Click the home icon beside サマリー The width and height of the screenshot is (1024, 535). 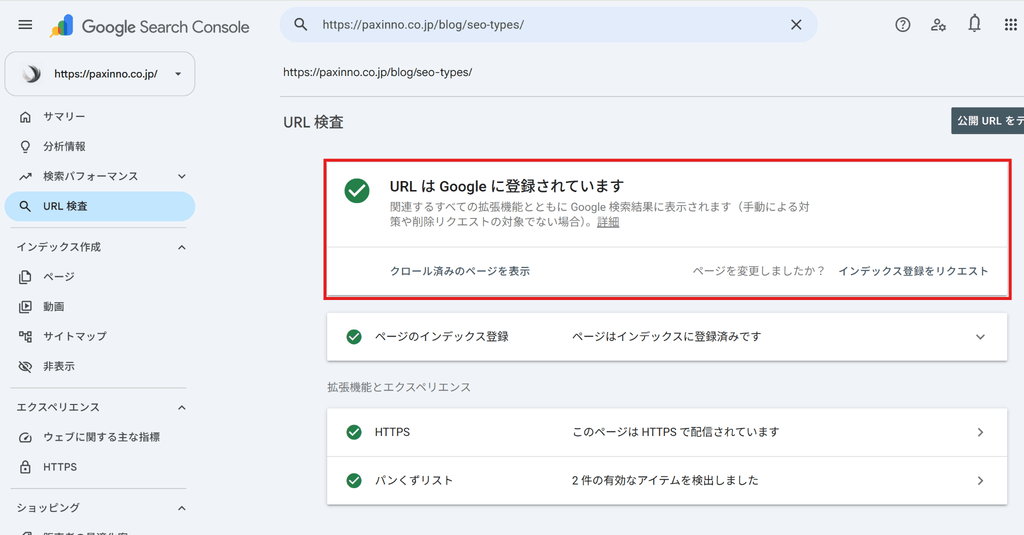pyautogui.click(x=25, y=117)
